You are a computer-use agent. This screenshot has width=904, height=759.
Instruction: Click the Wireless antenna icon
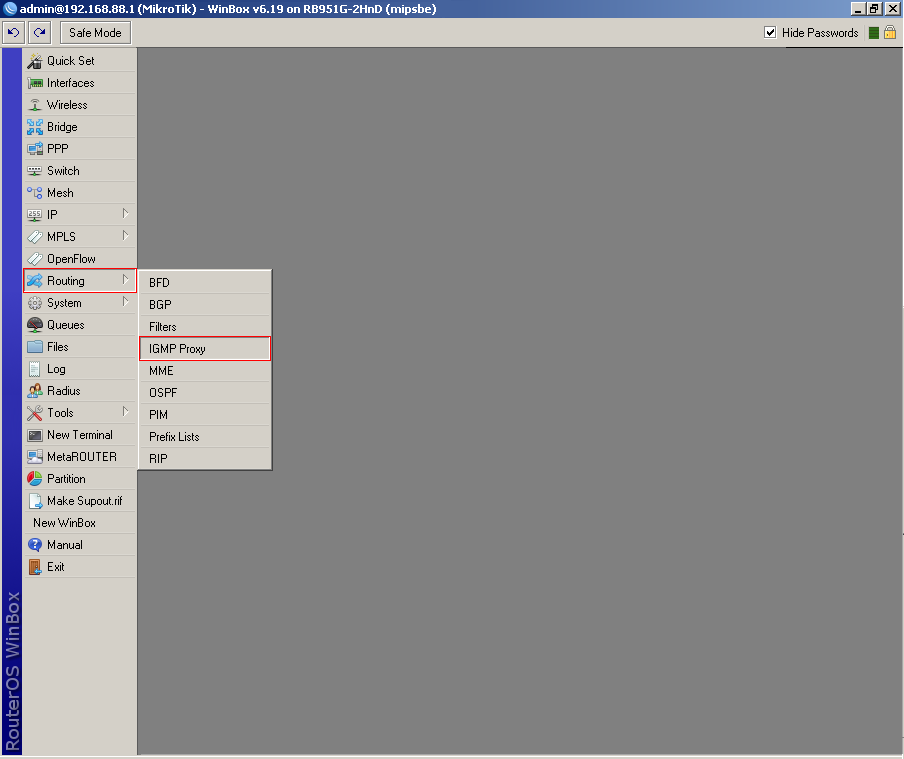click(x=35, y=105)
